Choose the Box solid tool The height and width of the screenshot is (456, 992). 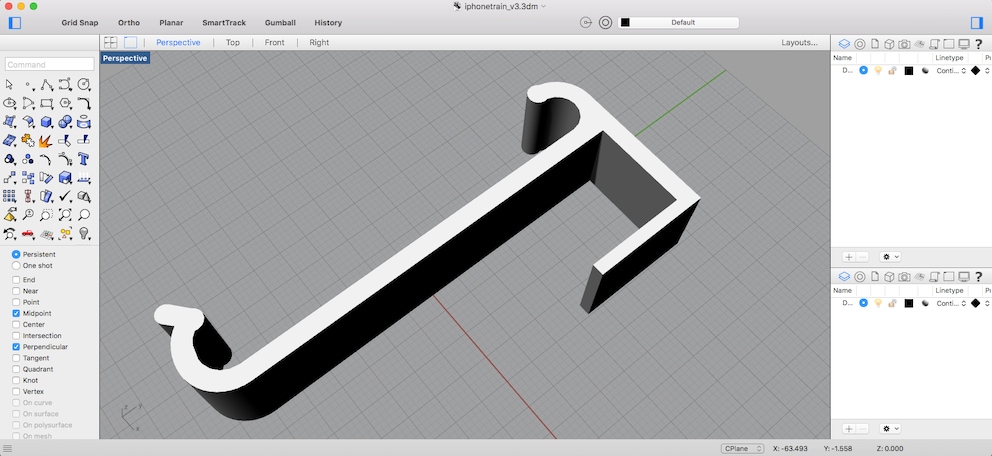pyautogui.click(x=46, y=122)
